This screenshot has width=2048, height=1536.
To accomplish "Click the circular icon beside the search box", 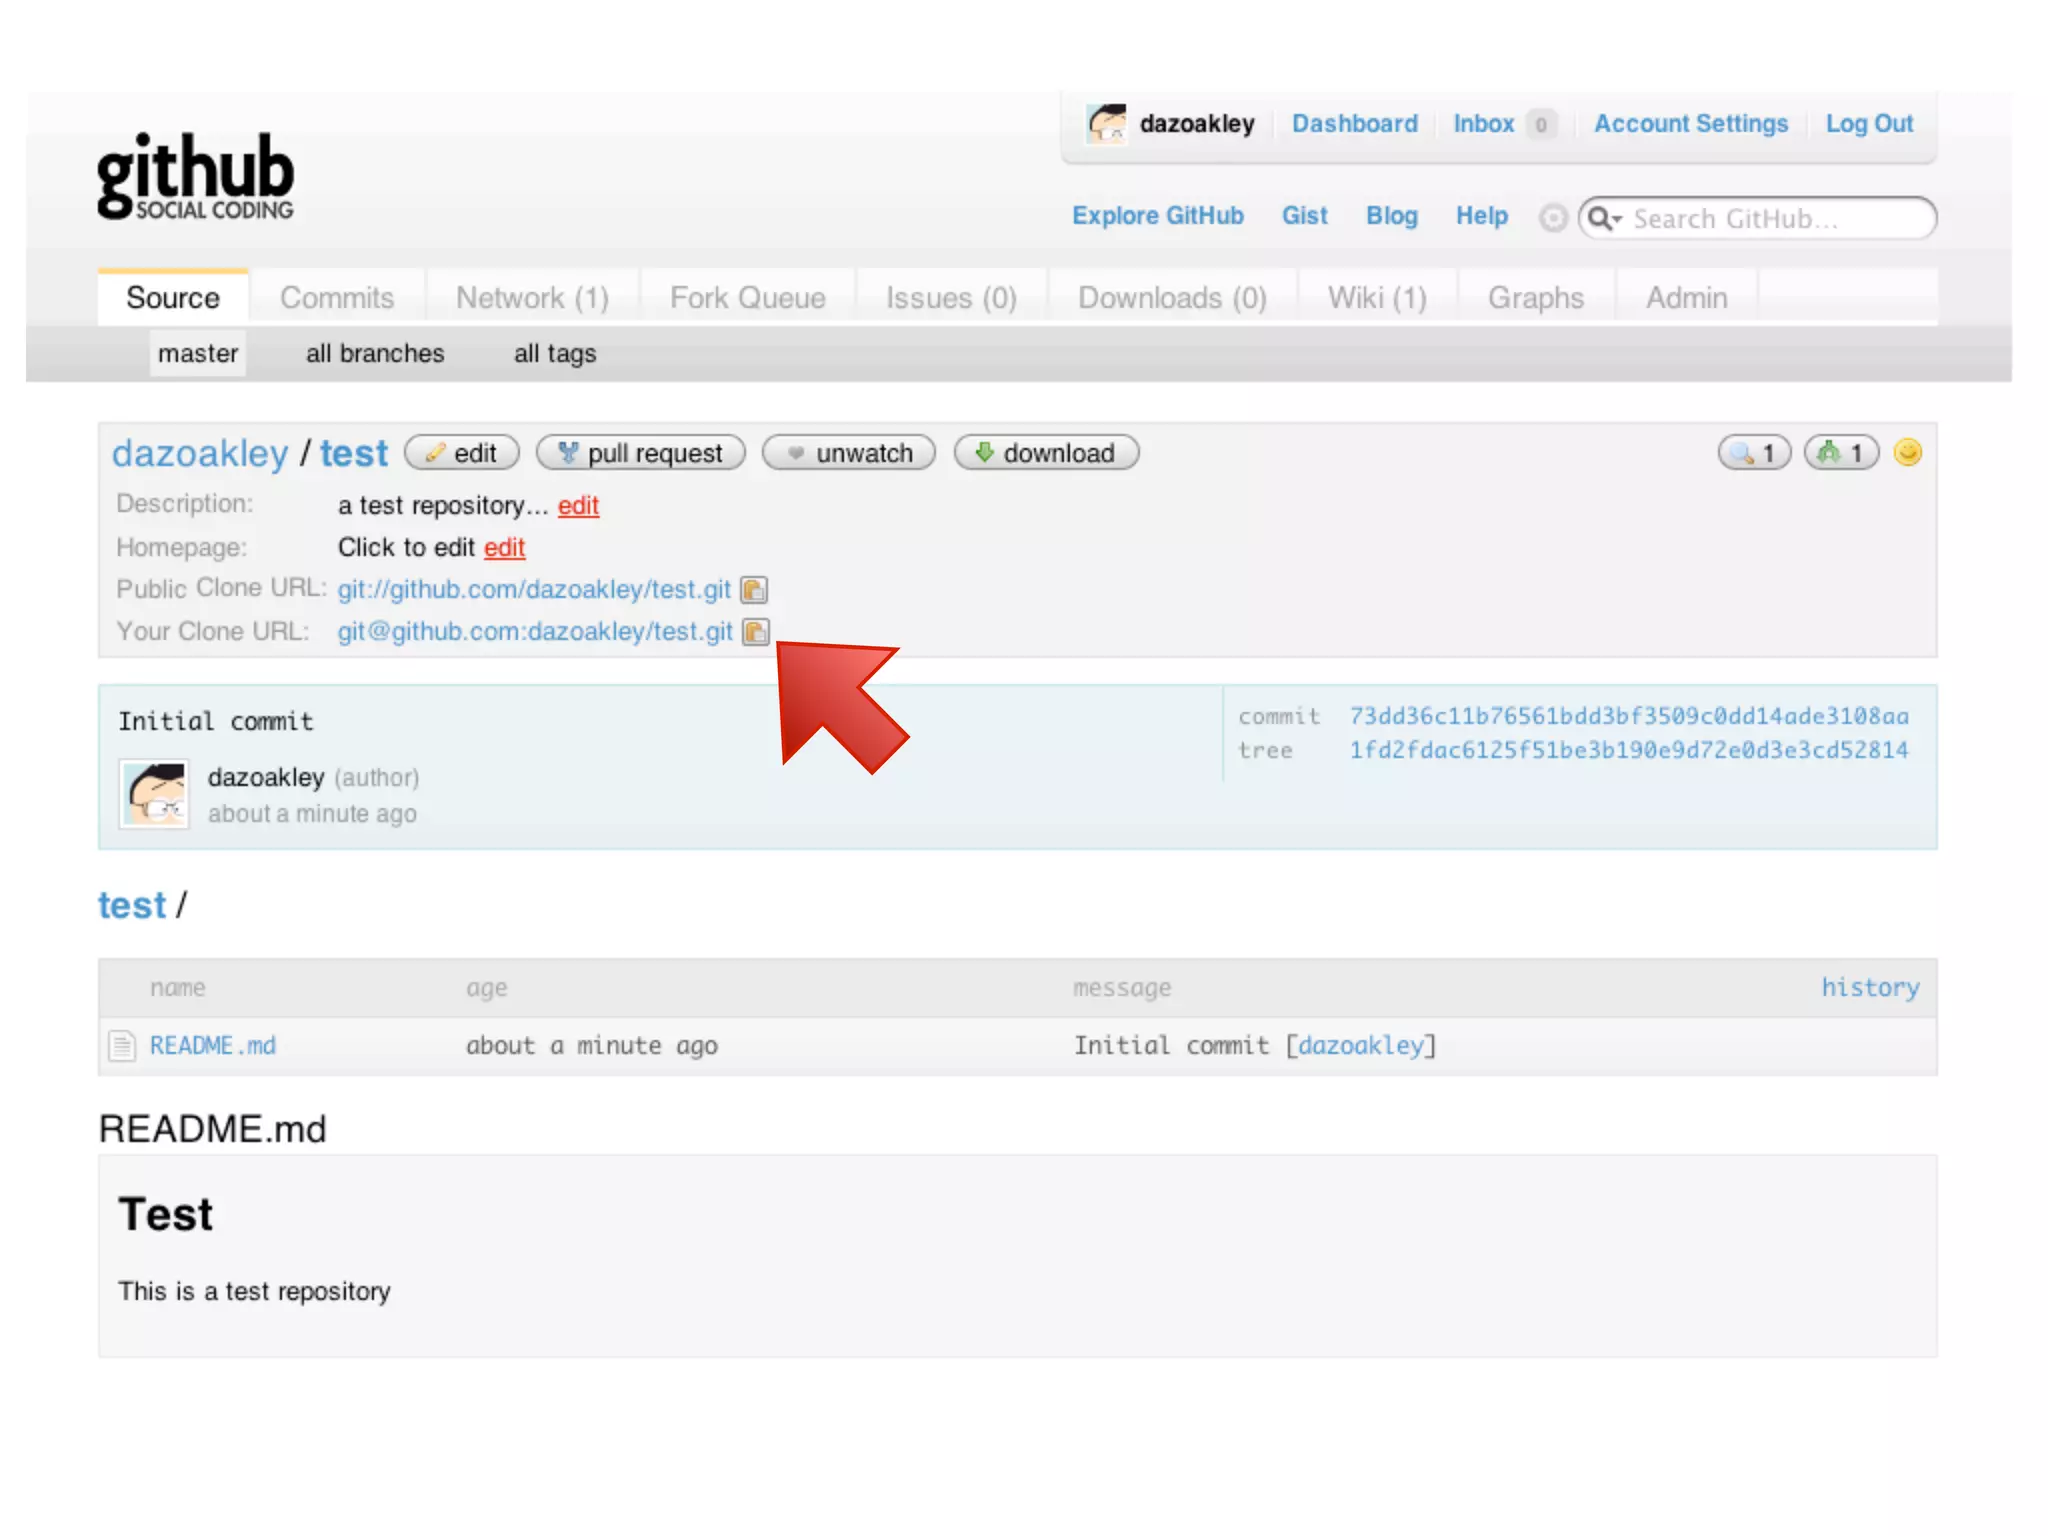I will coord(1552,218).
